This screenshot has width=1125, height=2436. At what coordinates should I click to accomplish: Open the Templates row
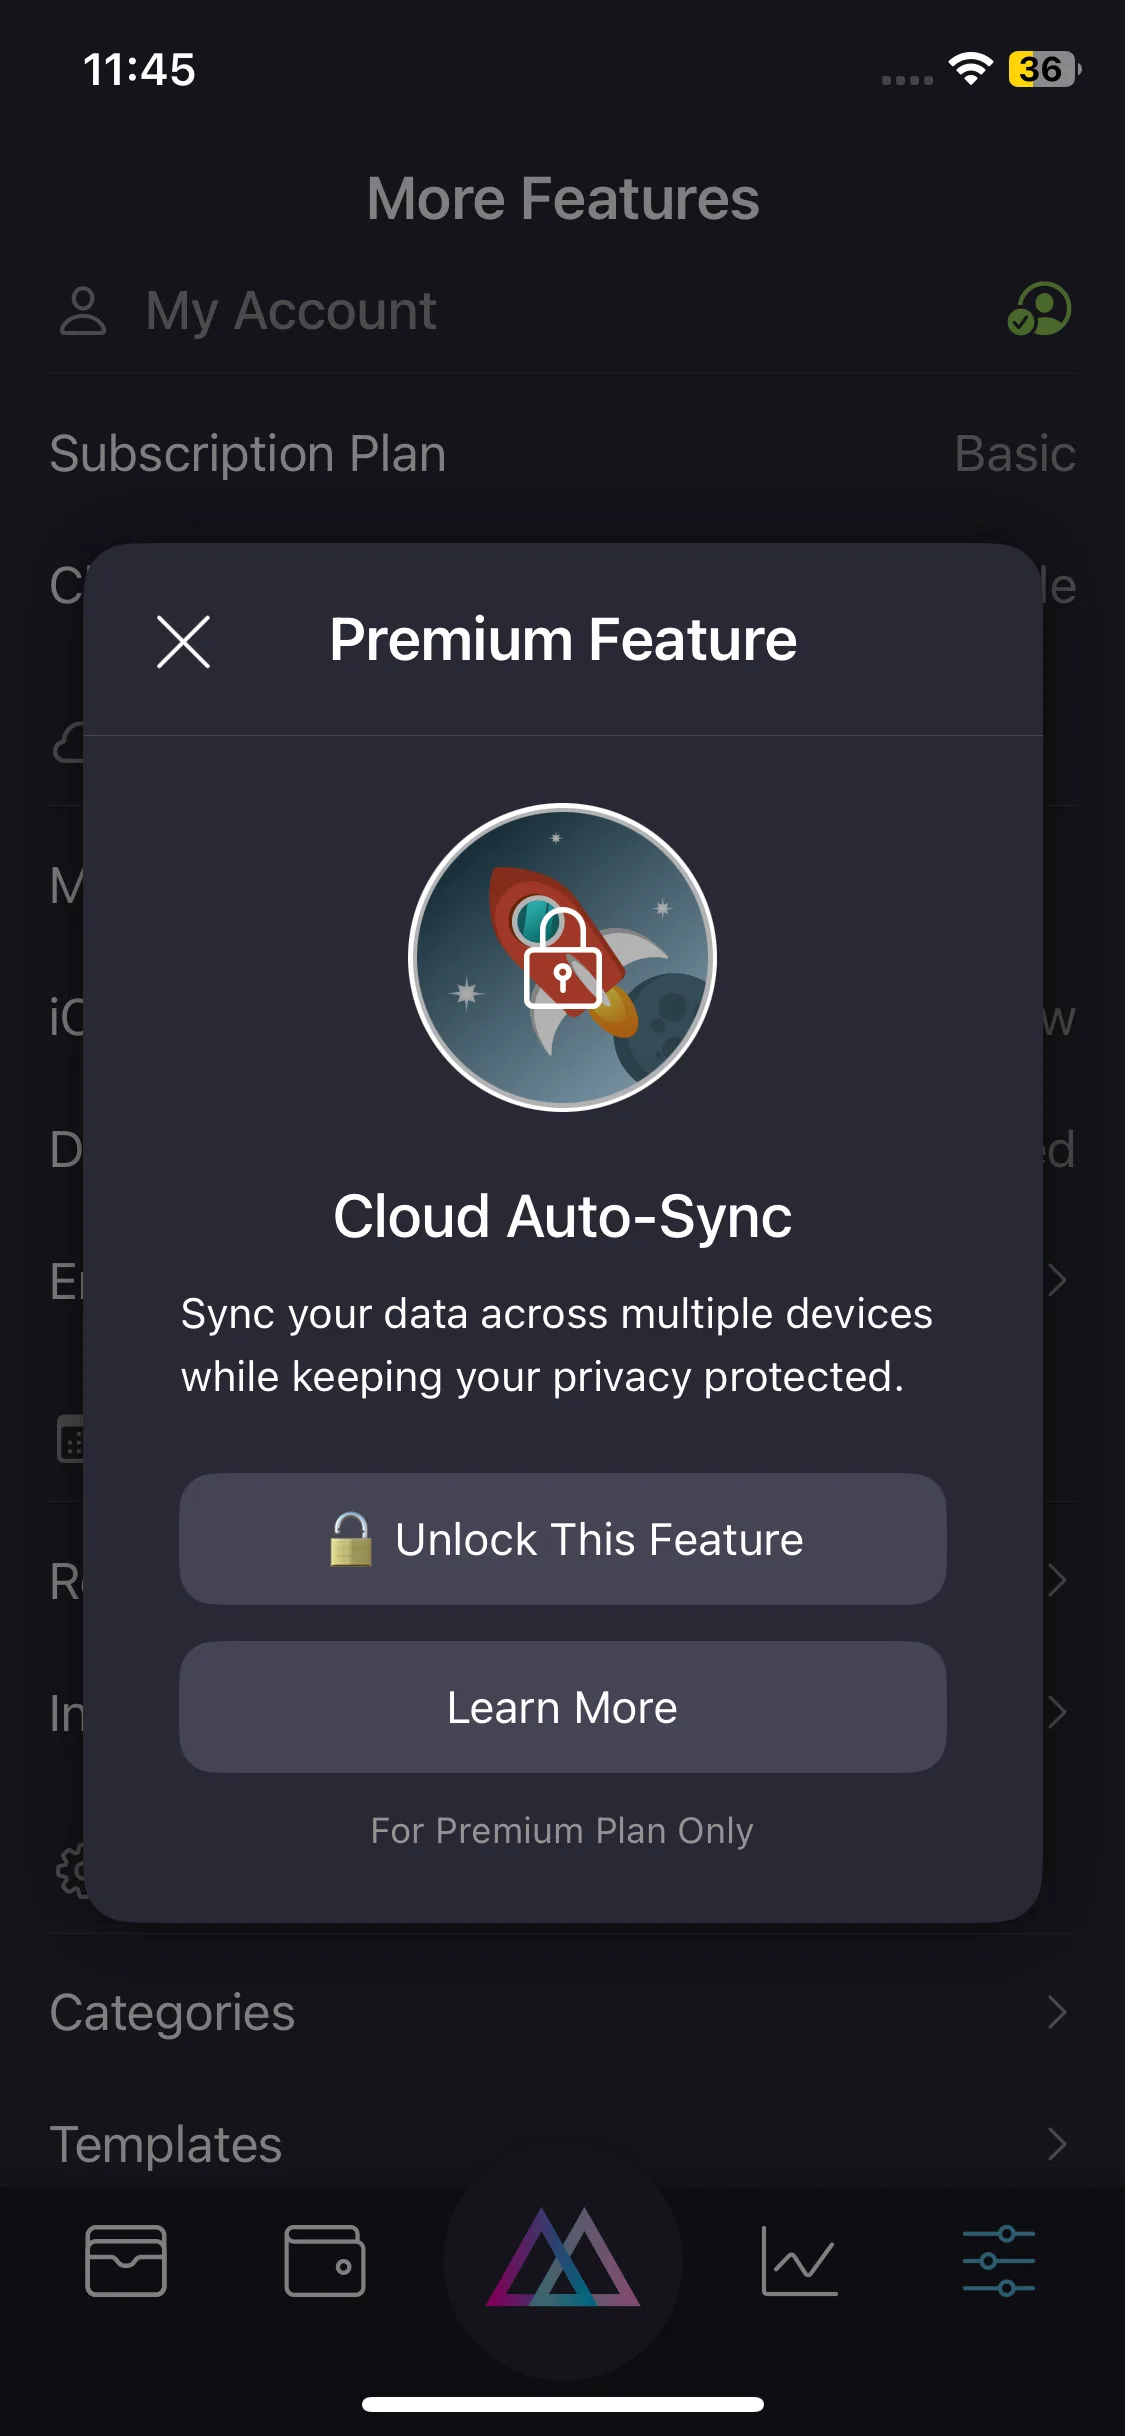[166, 2144]
